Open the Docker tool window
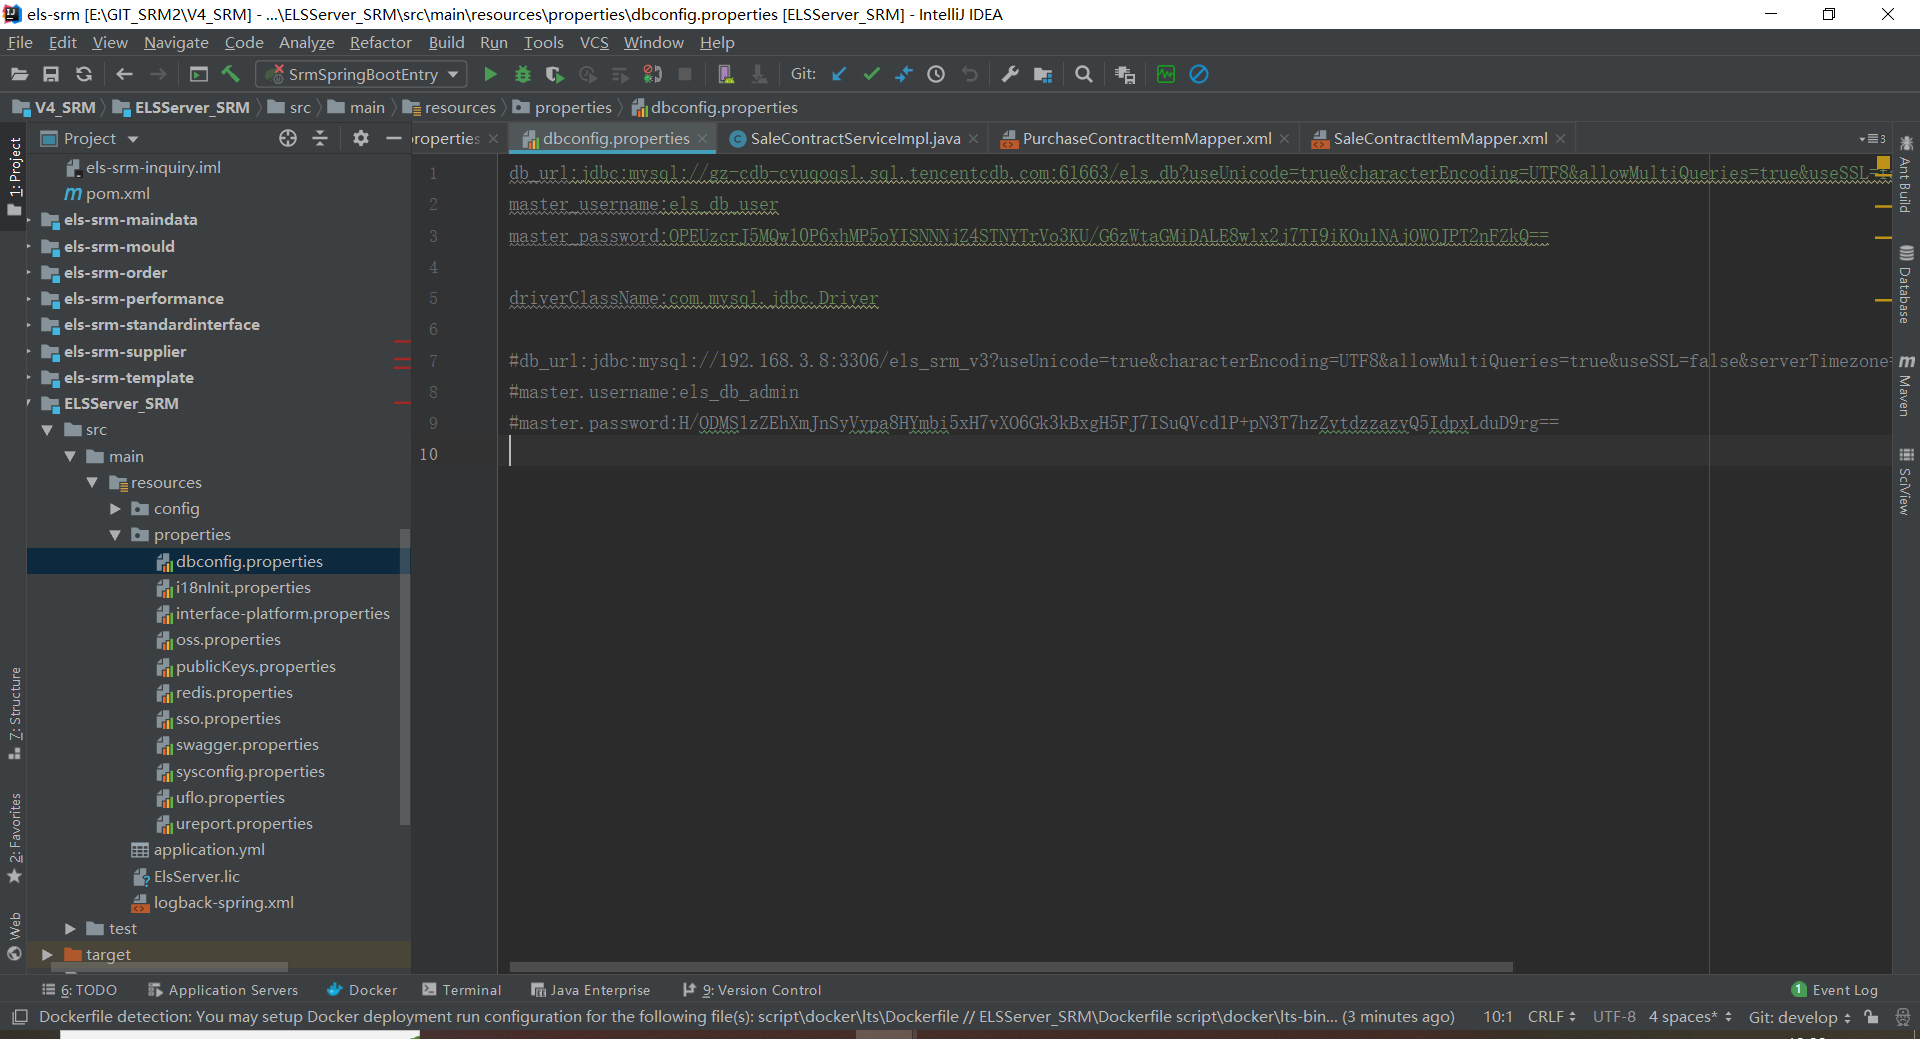The width and height of the screenshot is (1920, 1039). [362, 990]
